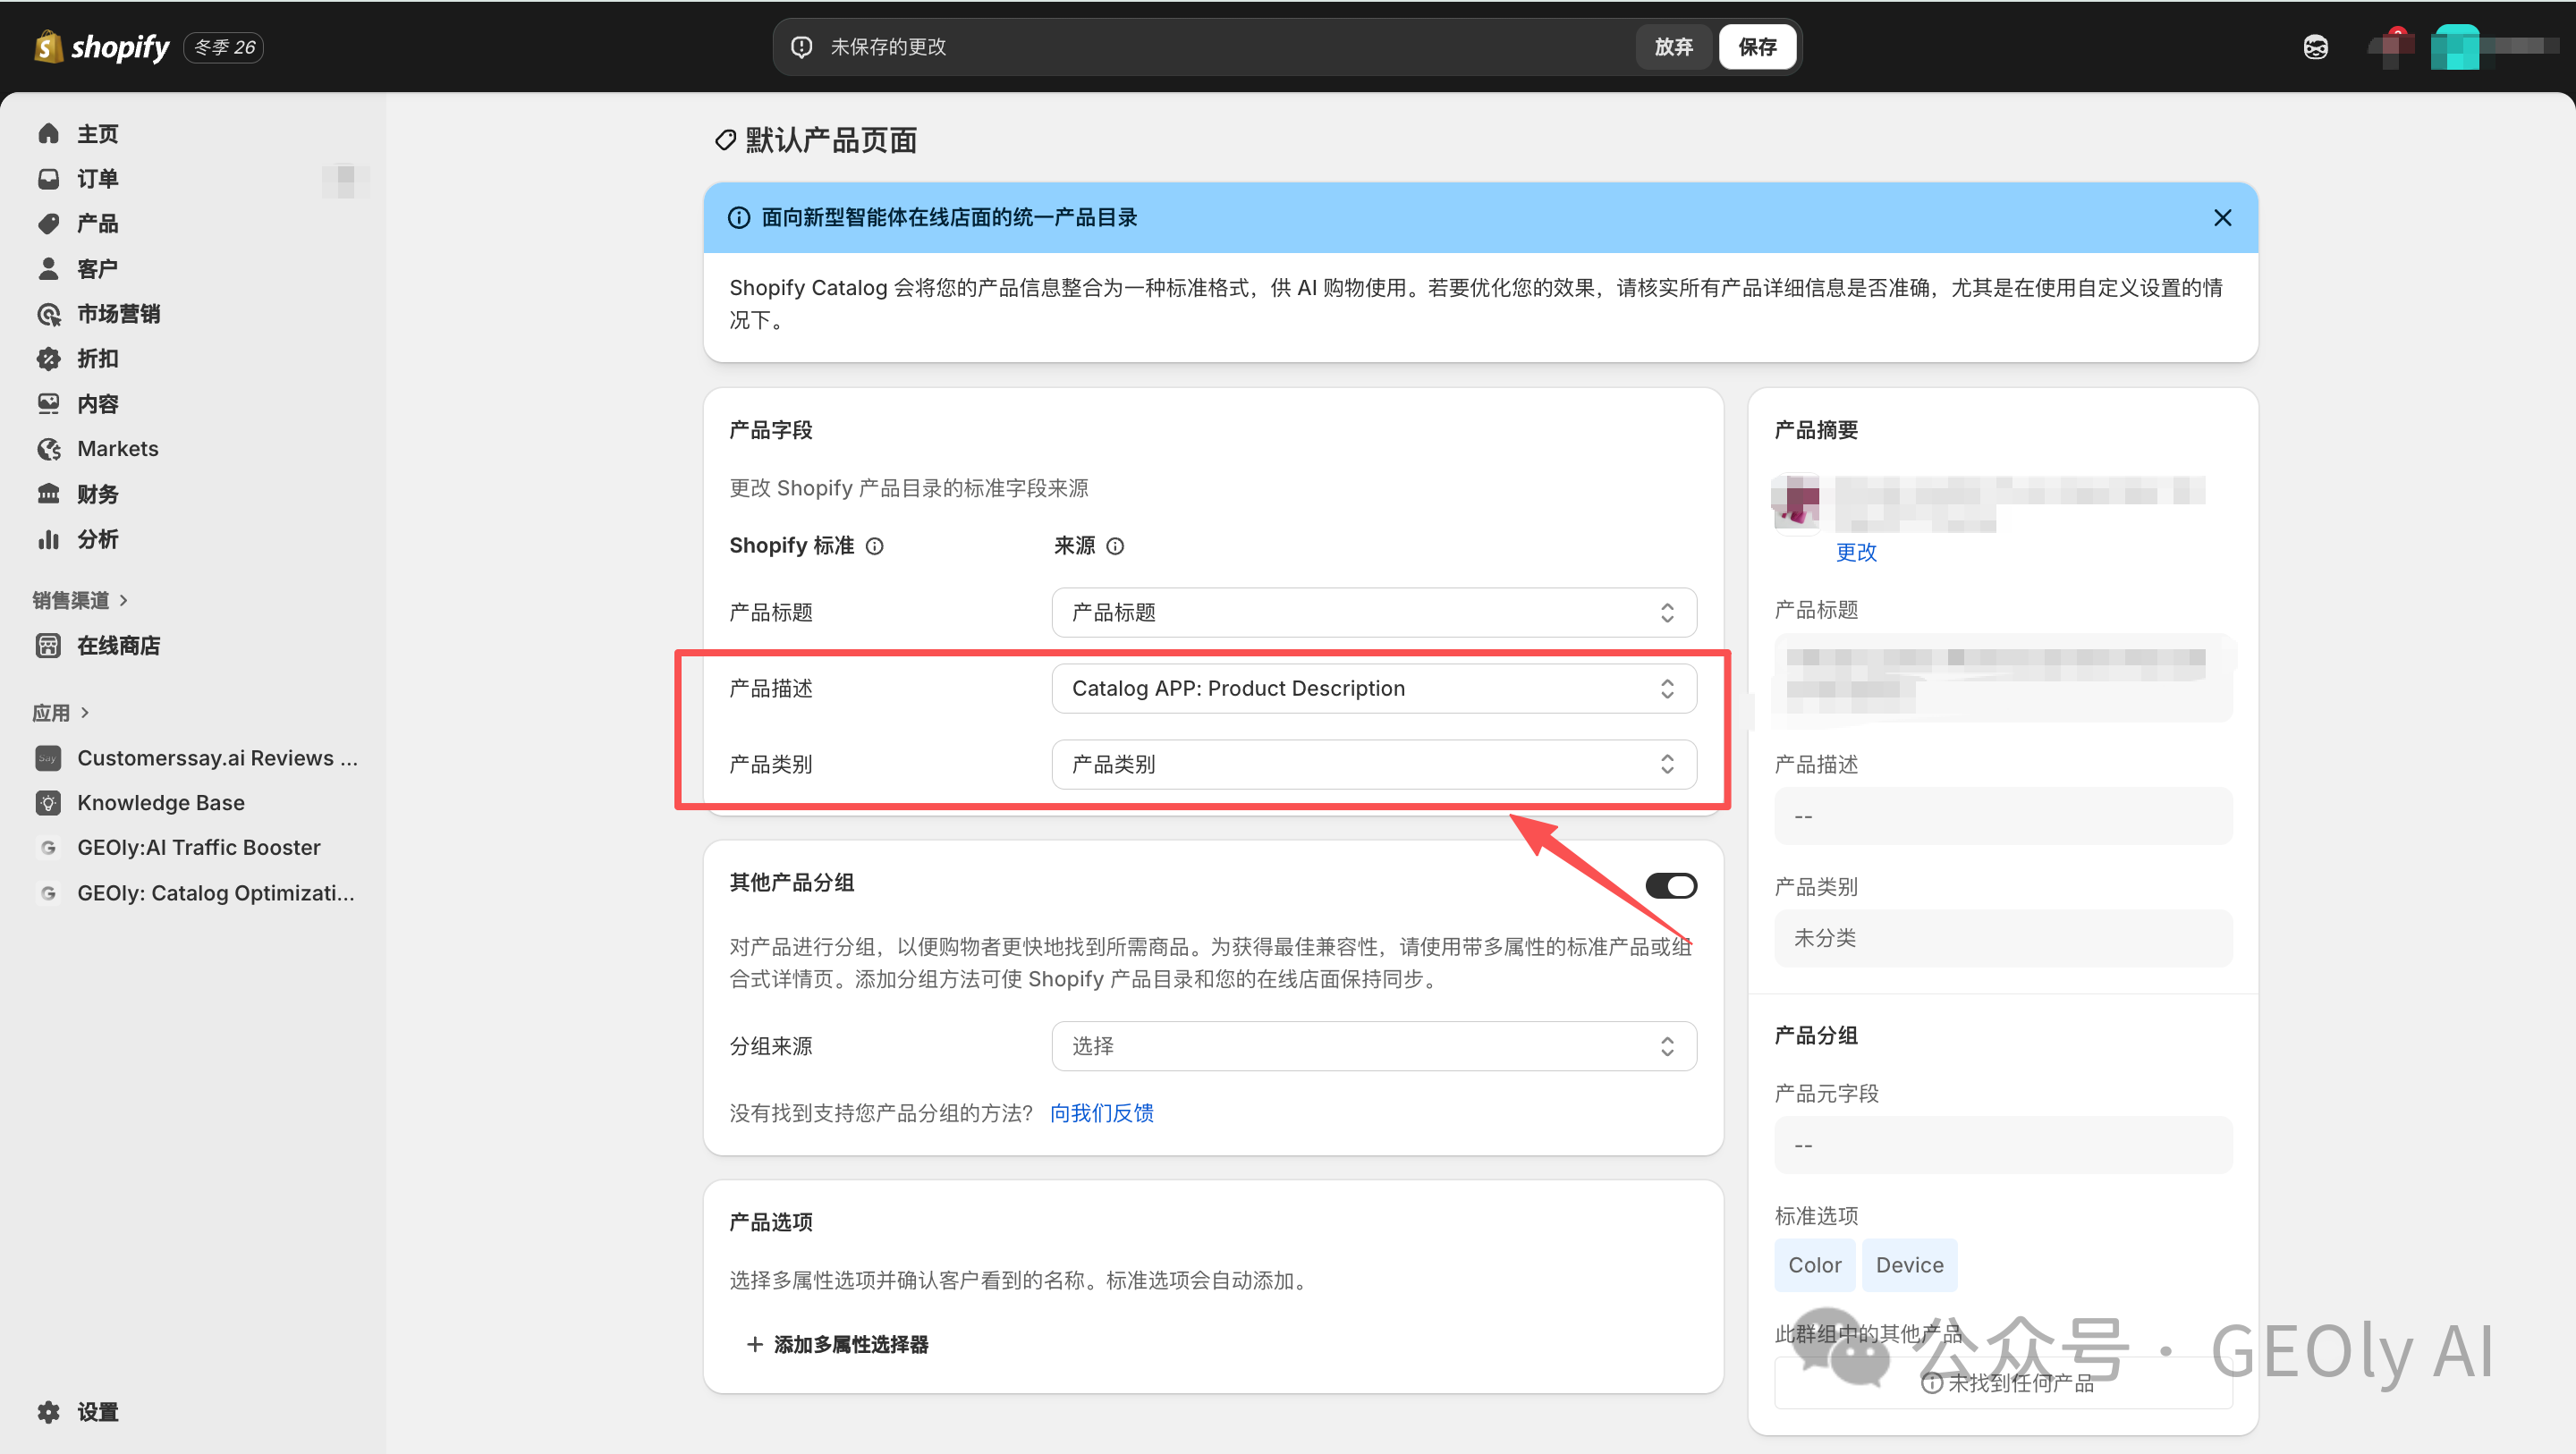Image resolution: width=2576 pixels, height=1454 pixels.
Task: Open GEOly:AI Traffic Booster app icon
Action: click(x=48, y=848)
